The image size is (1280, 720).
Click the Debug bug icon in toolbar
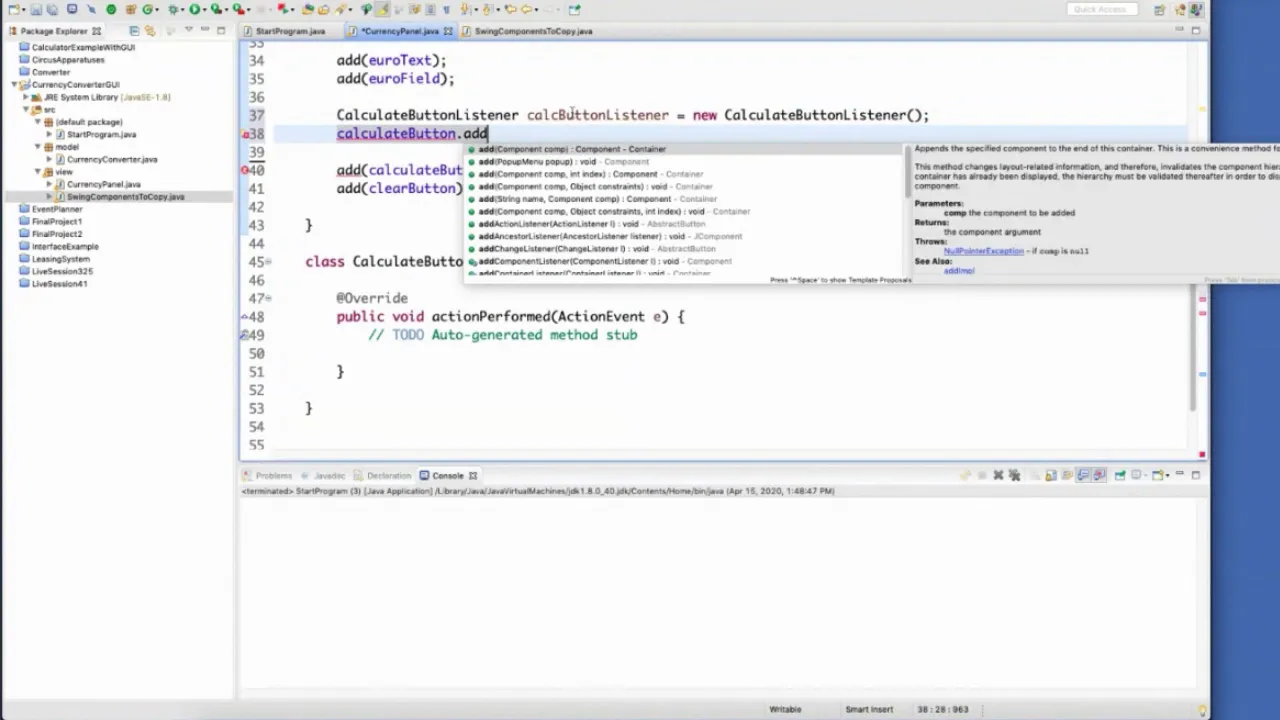(173, 10)
